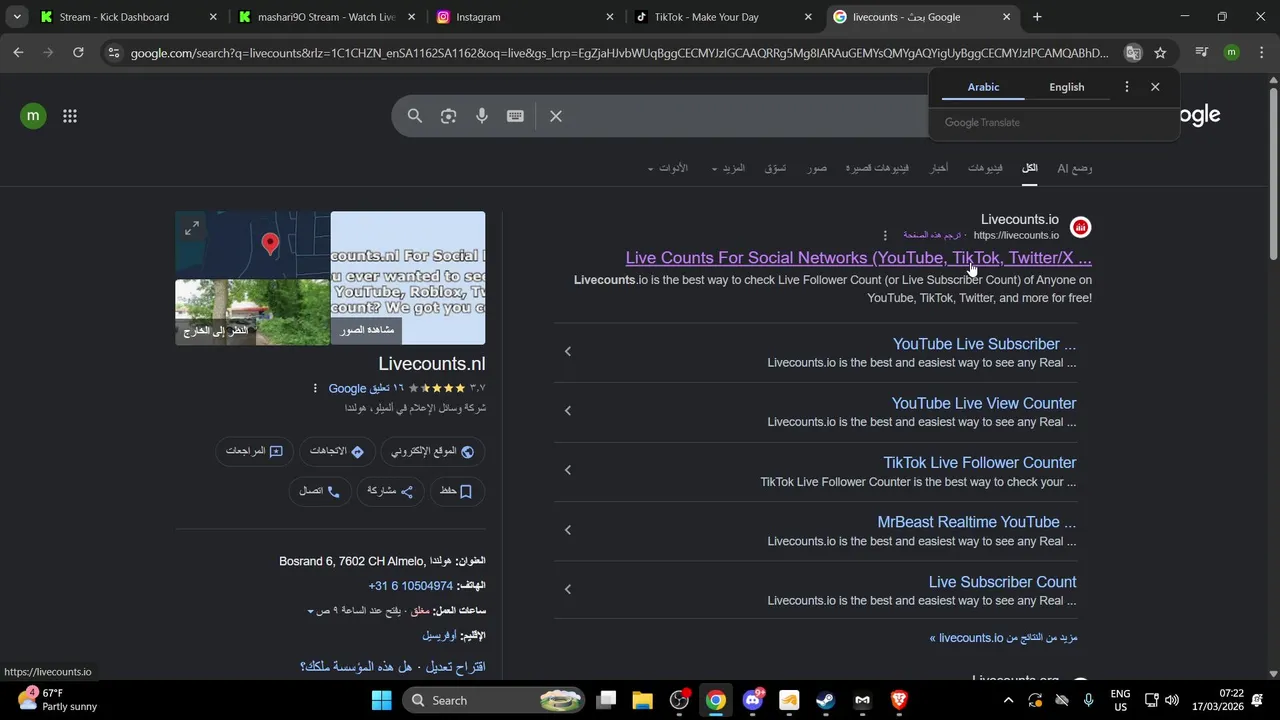1280x720 pixels.
Task: Click Reviews (المراجعات) button in business panel
Action: 254,451
